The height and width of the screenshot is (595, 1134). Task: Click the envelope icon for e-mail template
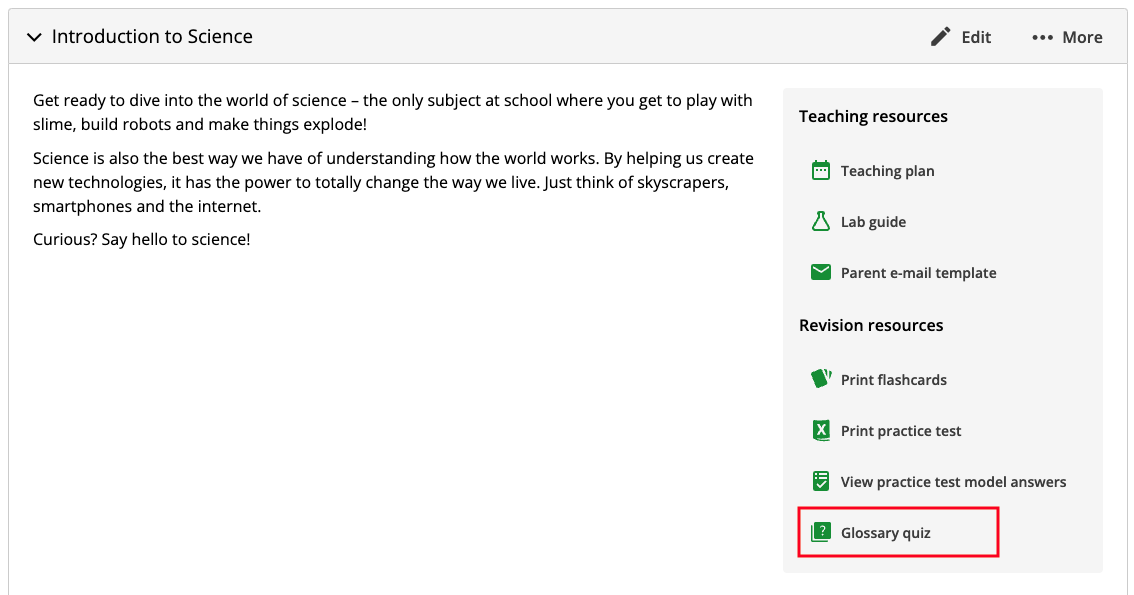(821, 272)
